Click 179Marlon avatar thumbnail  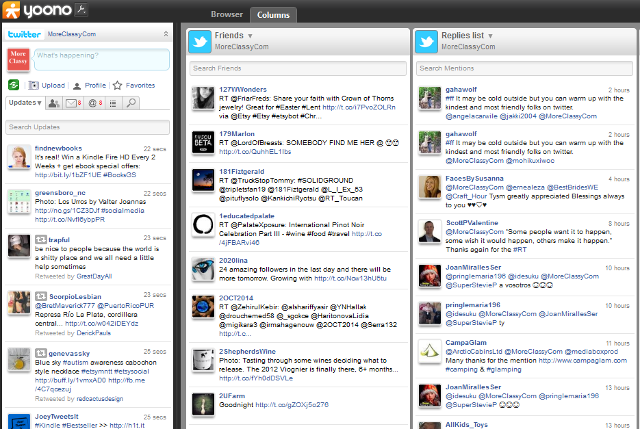click(x=203, y=142)
